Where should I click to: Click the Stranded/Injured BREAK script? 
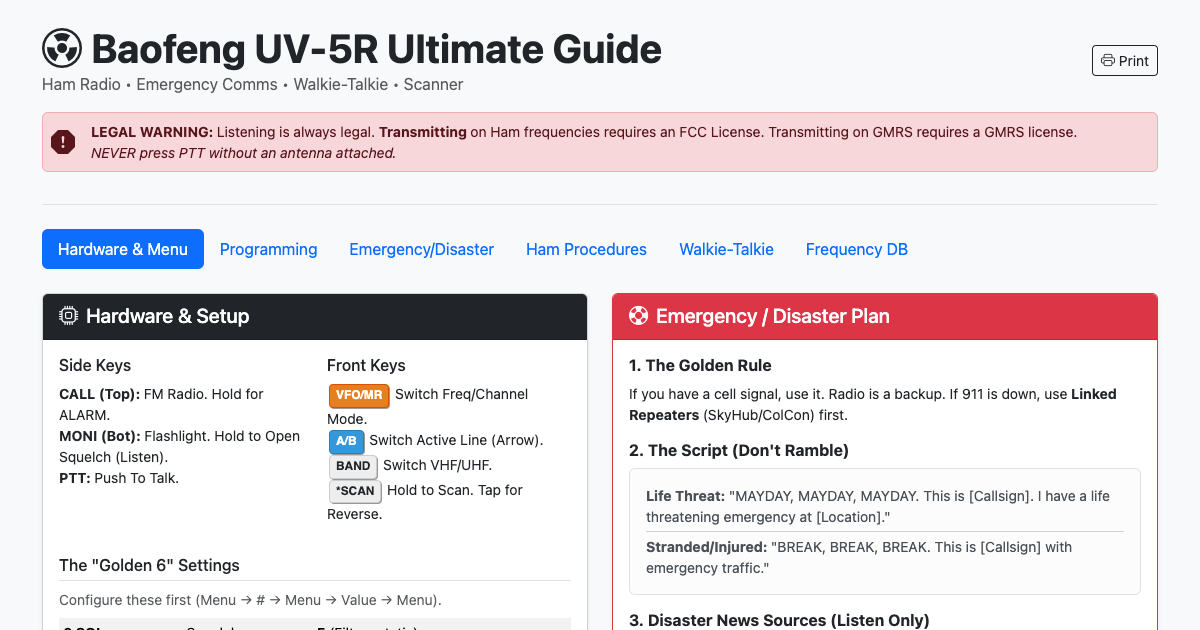[x=859, y=558]
